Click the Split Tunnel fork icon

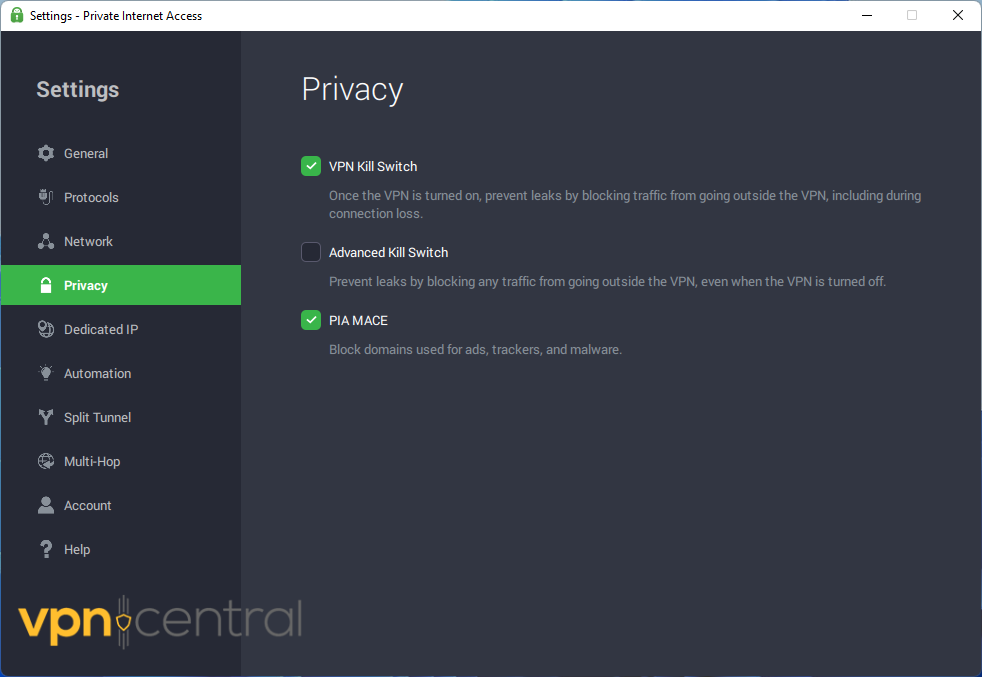[46, 417]
